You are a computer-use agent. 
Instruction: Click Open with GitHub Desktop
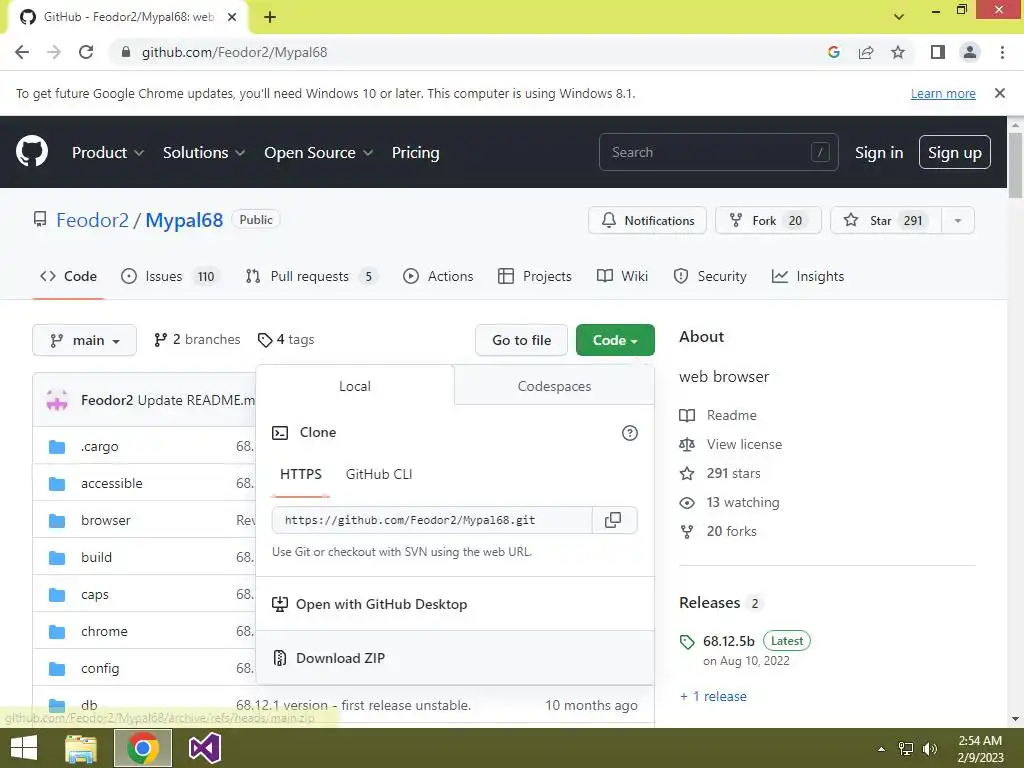pos(455,604)
